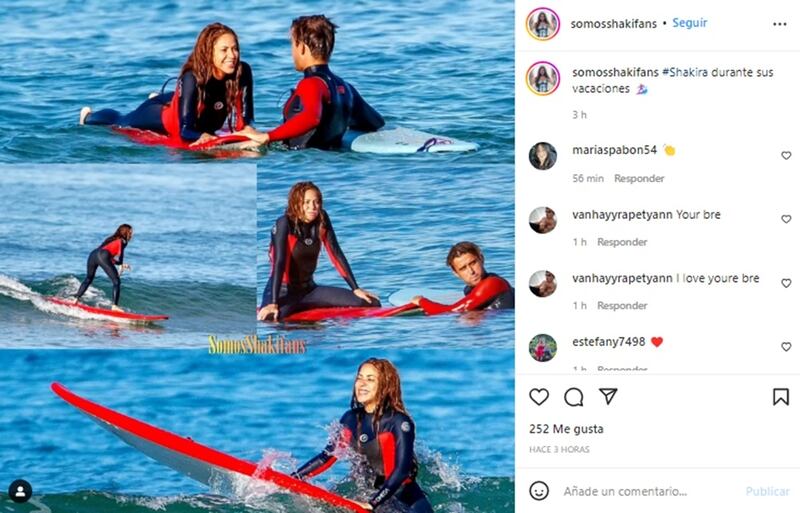Open the three-dot more options menu
This screenshot has width=800, height=513.
[780, 24]
